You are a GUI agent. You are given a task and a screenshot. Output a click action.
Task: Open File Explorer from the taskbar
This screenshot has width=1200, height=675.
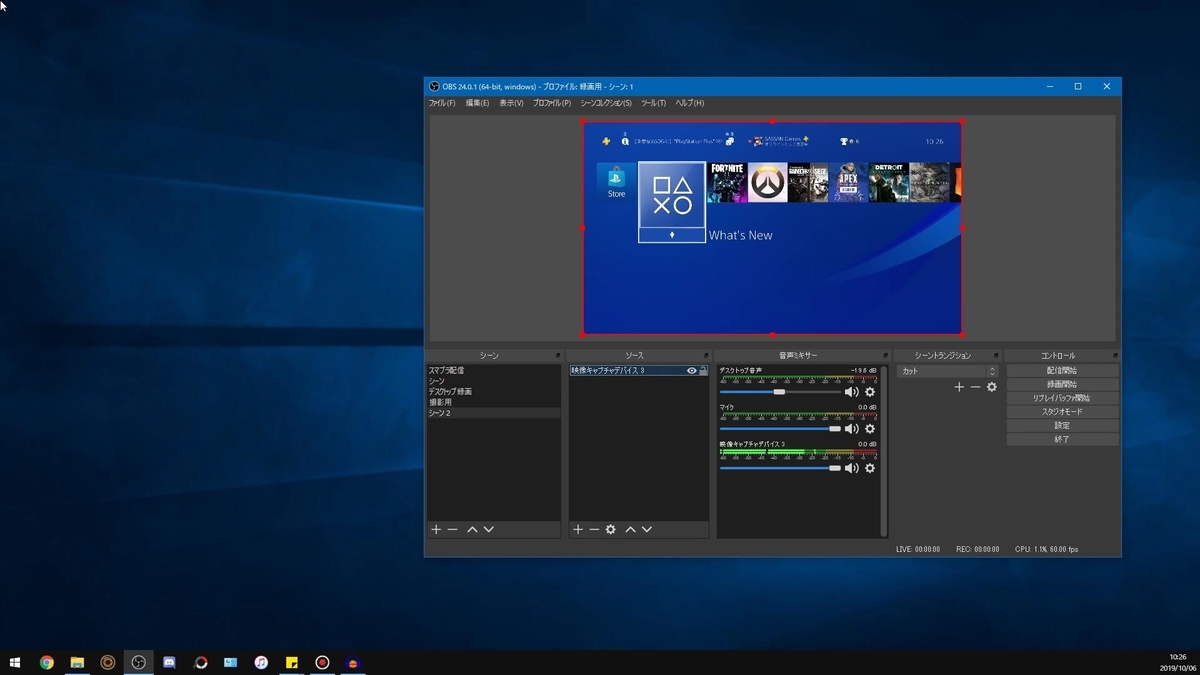(77, 662)
